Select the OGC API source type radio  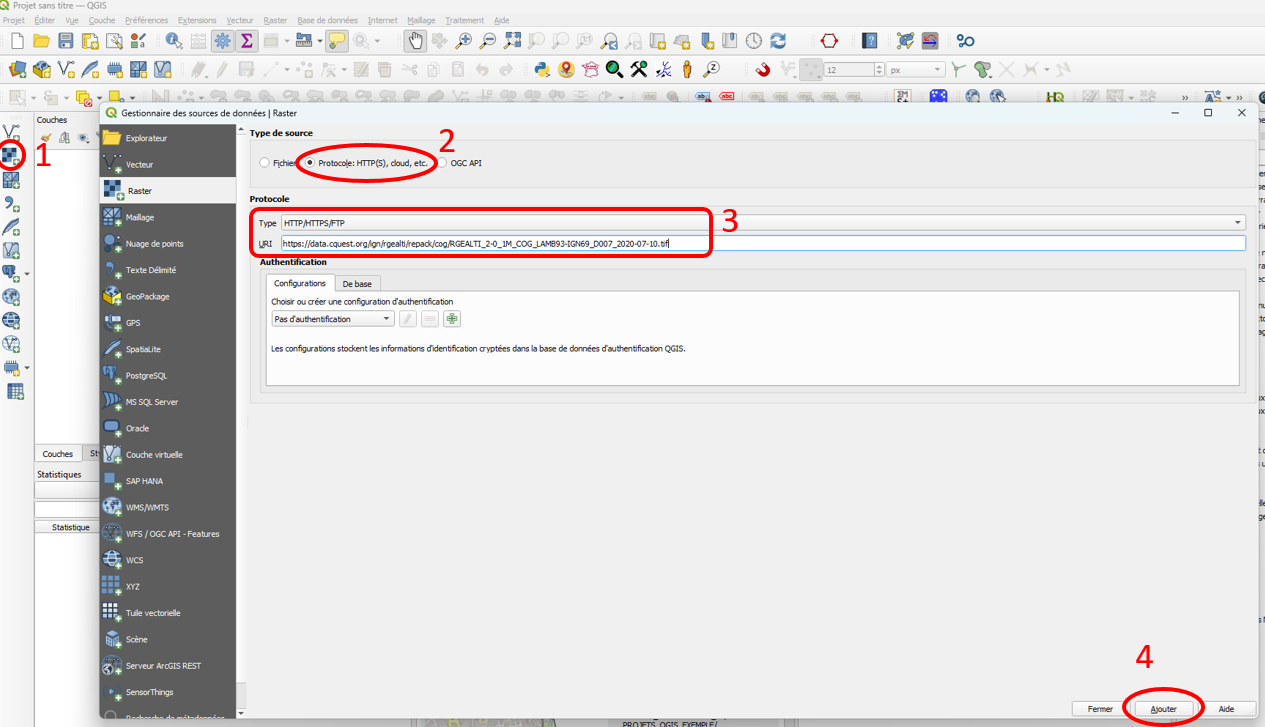(x=442, y=163)
